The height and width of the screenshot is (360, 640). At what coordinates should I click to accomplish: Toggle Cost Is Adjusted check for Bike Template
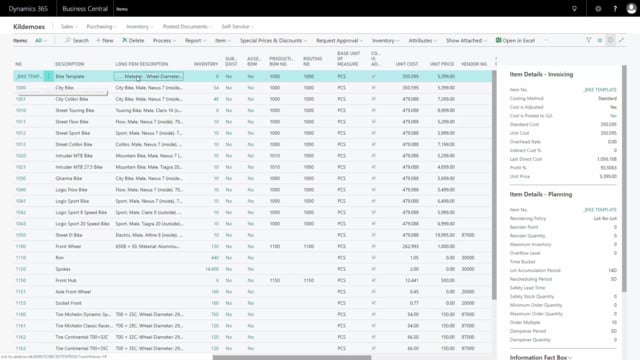(x=373, y=76)
